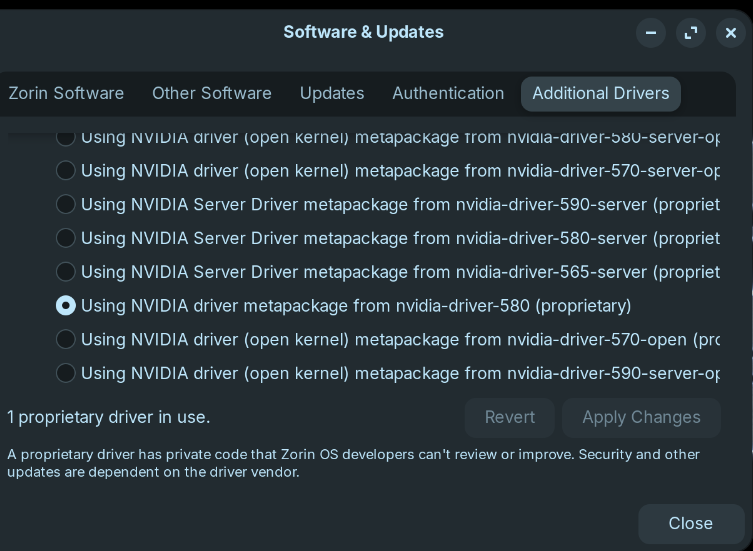Click the Close button at bottom
The height and width of the screenshot is (551, 753).
690,523
